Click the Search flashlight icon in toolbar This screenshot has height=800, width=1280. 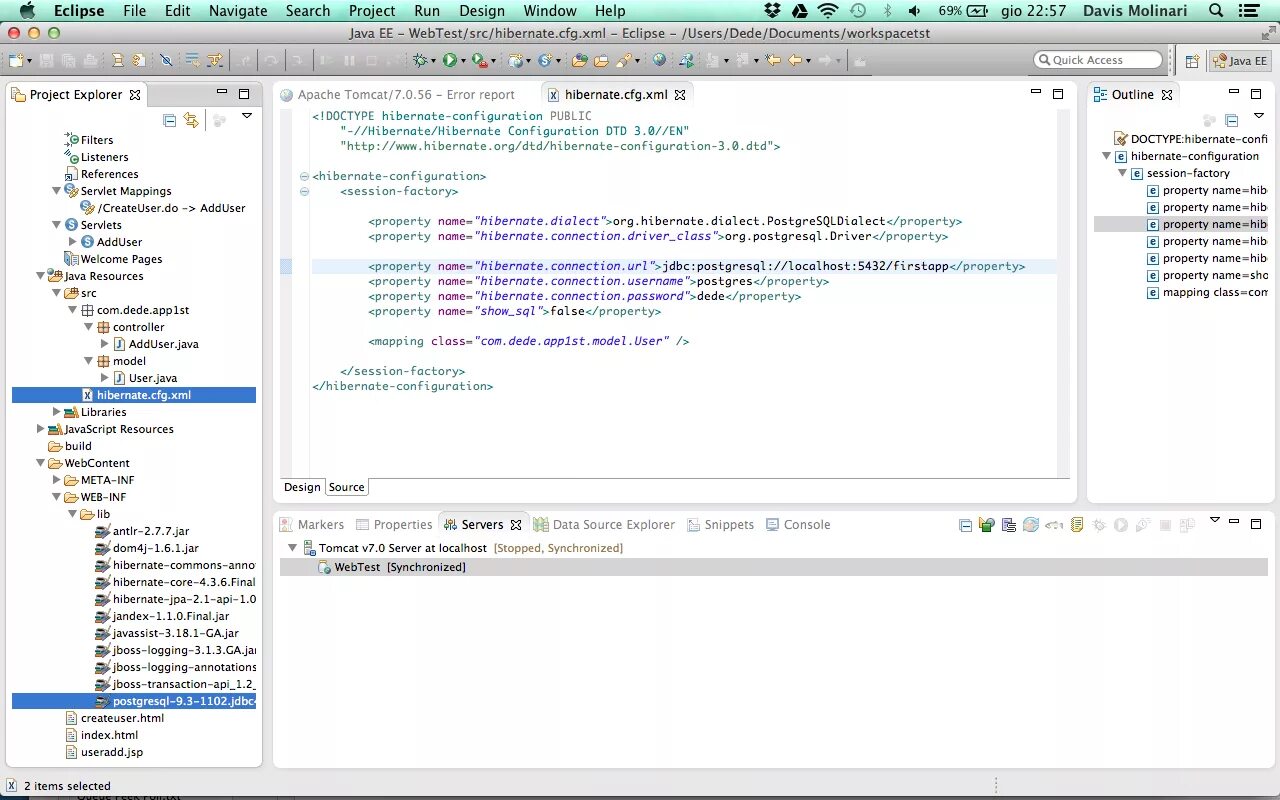tap(625, 61)
